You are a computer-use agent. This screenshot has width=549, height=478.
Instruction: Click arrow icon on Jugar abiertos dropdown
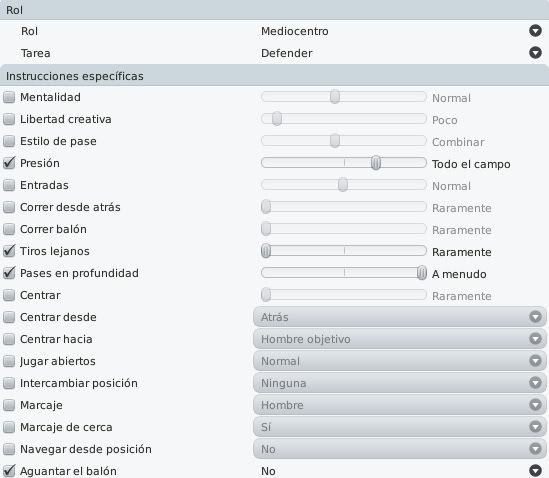point(535,361)
